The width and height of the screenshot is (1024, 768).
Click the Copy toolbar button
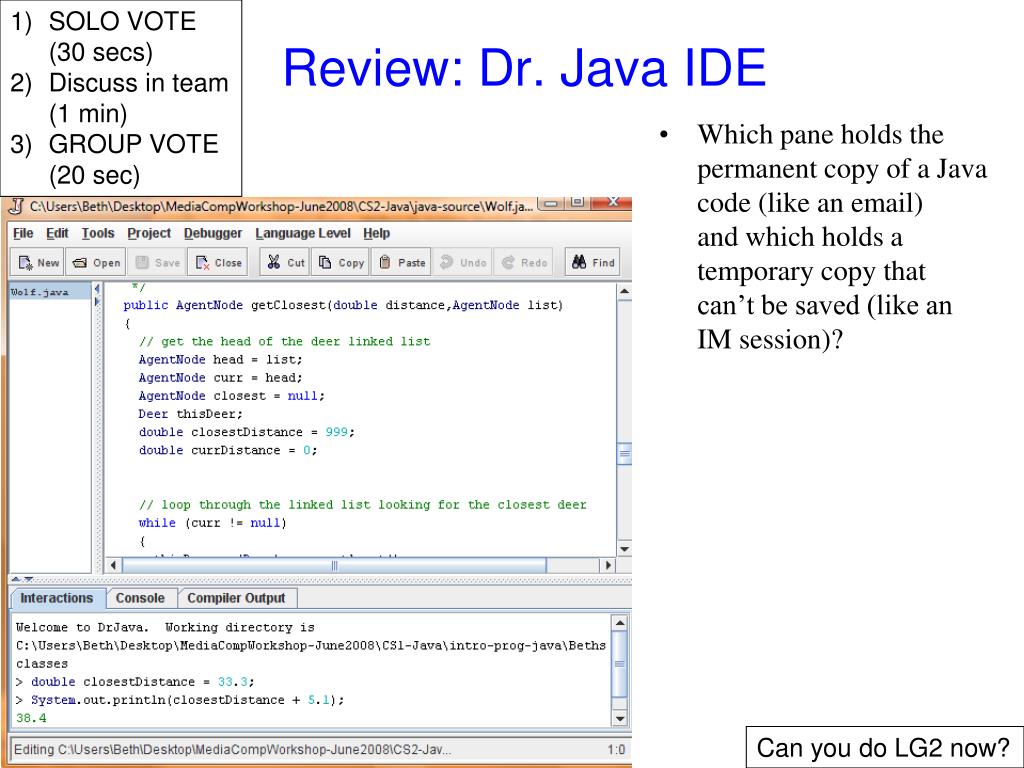point(340,263)
